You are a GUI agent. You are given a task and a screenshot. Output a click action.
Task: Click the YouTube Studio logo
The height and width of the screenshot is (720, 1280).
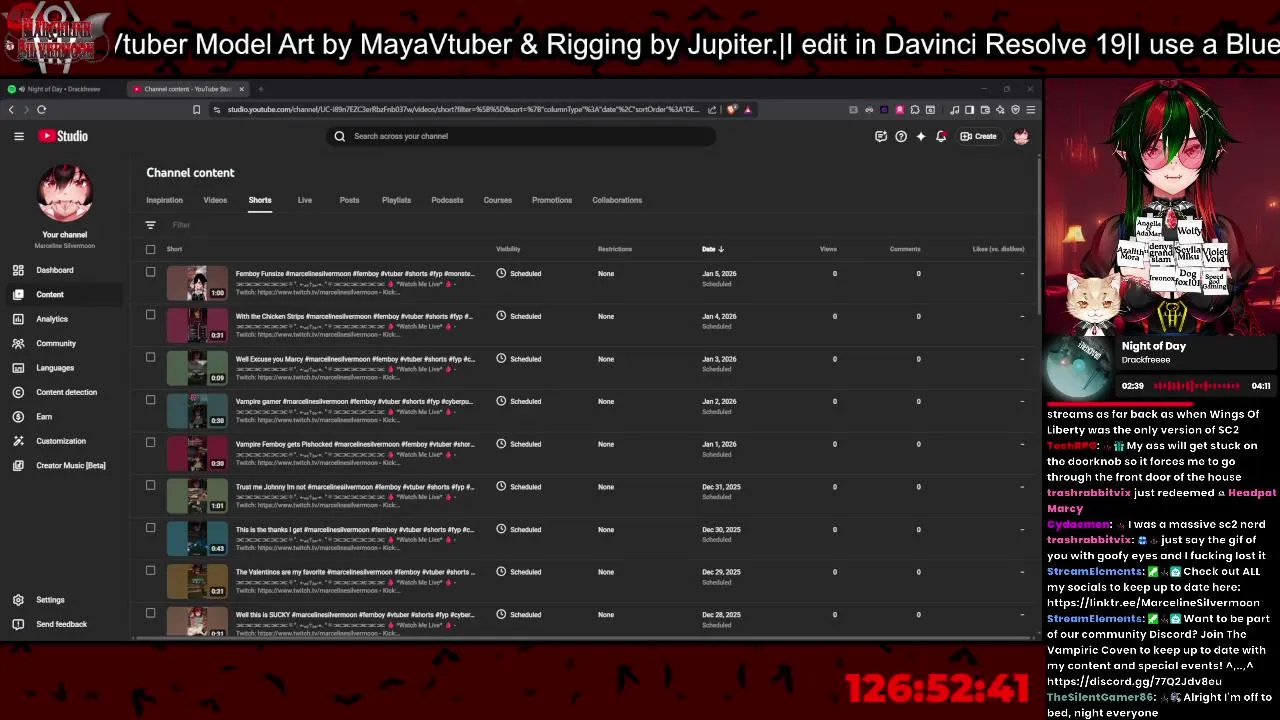coord(64,136)
